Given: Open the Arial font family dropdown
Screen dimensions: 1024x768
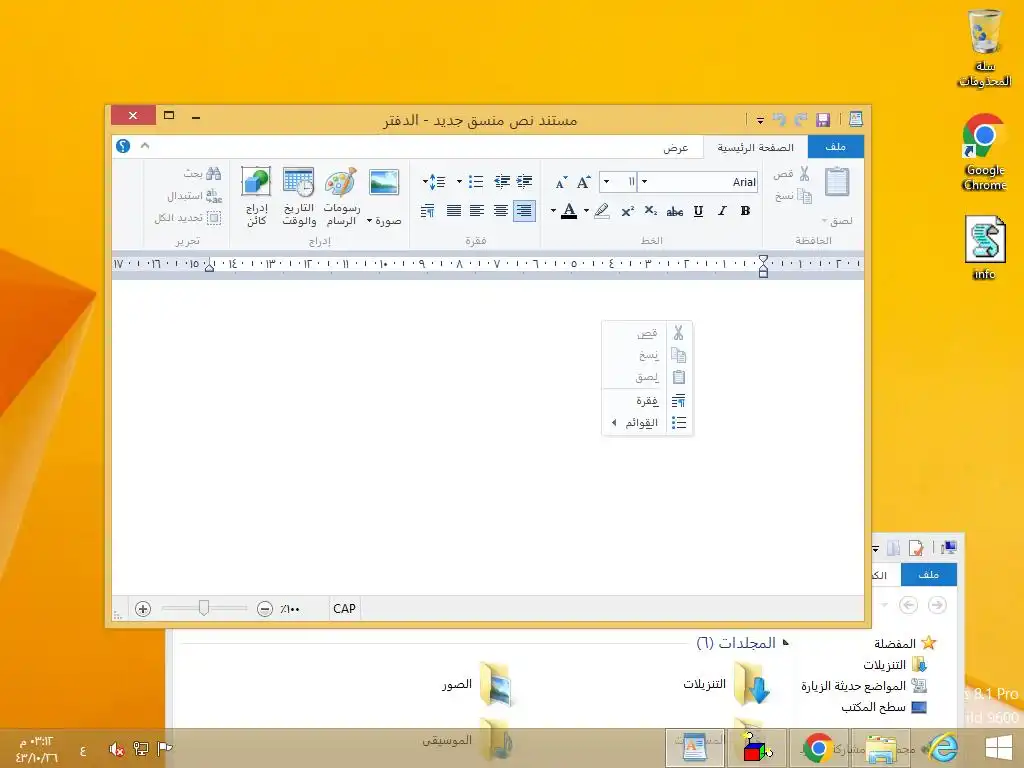Looking at the screenshot, I should (x=644, y=182).
